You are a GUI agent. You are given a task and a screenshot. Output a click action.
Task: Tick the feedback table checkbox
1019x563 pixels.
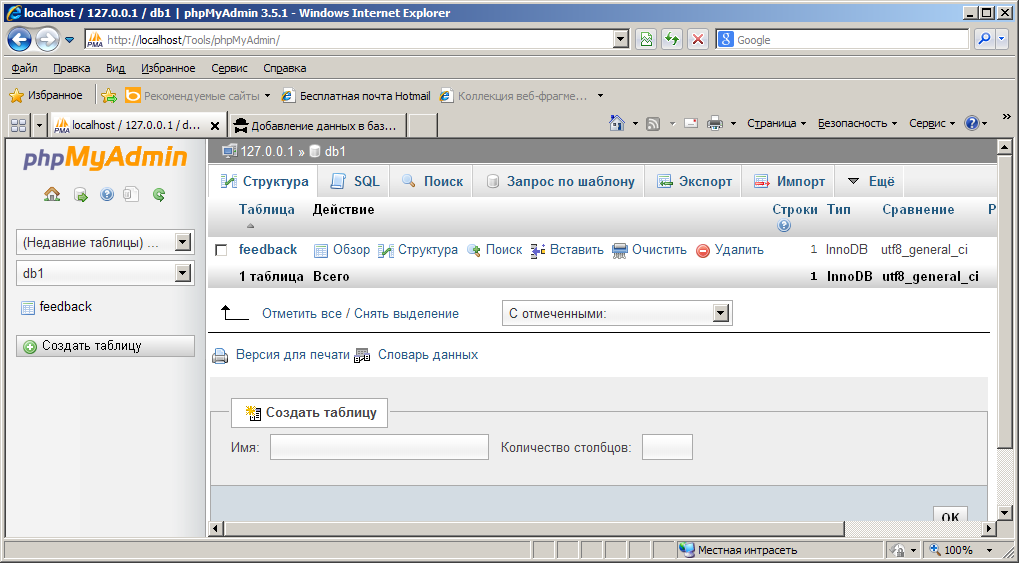pyautogui.click(x=221, y=250)
